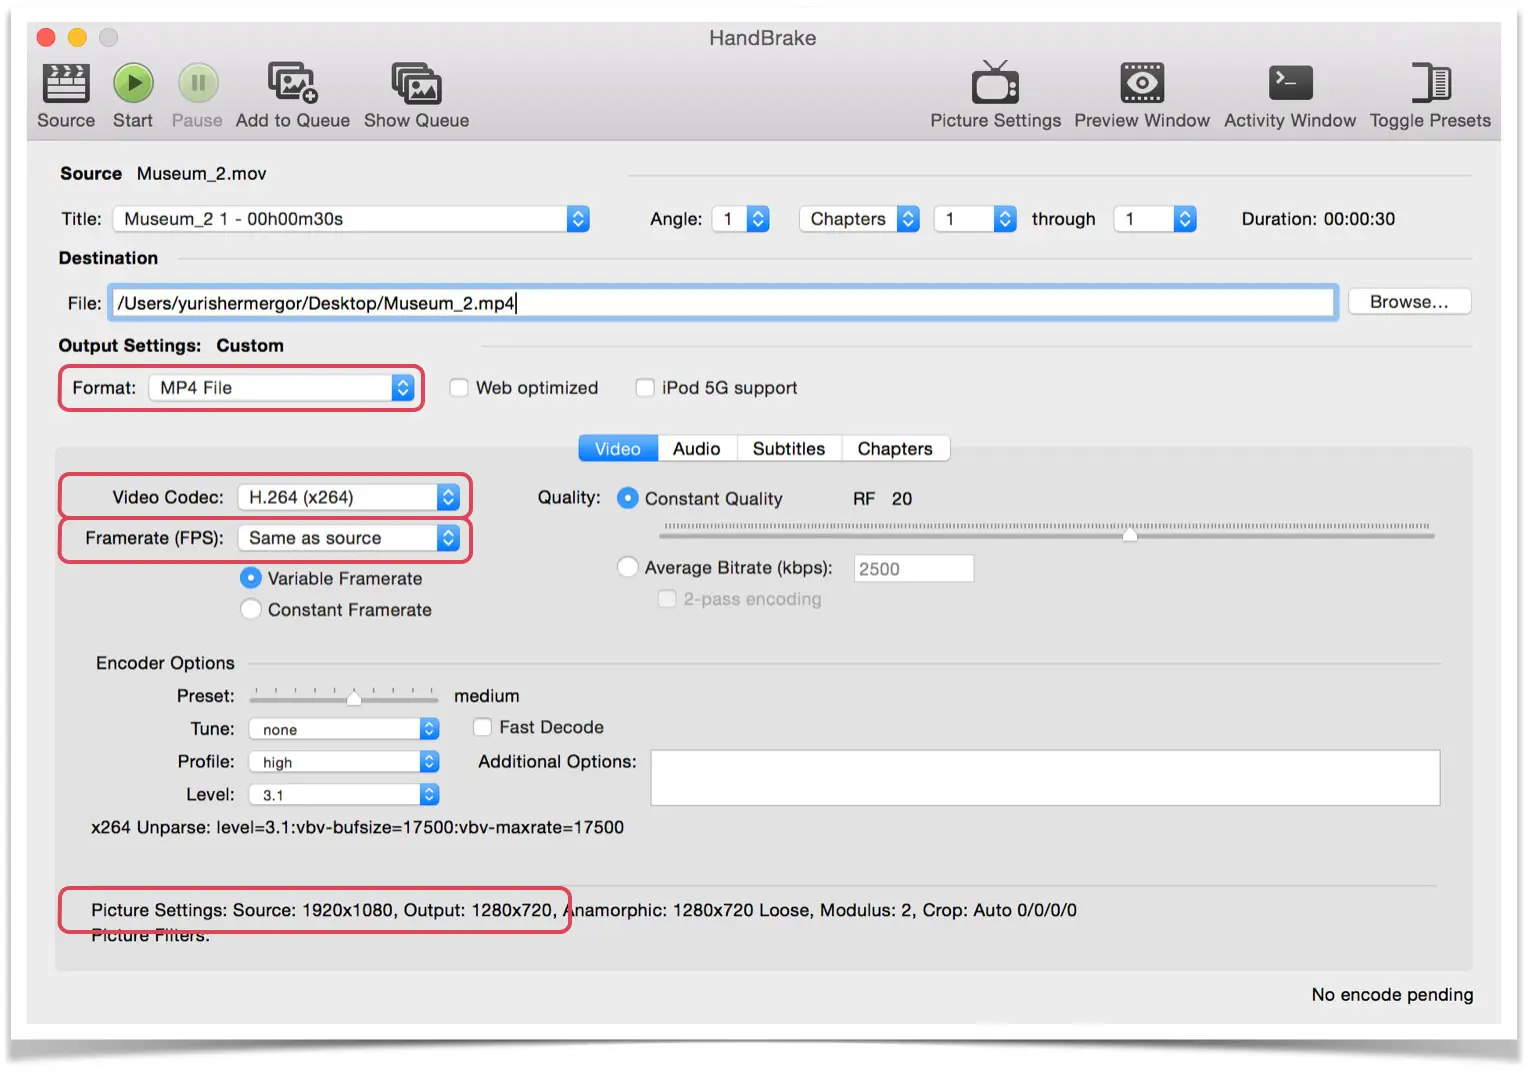Image resolution: width=1530 pixels, height=1072 pixels.
Task: Click the Average Bitrate 2500 field
Action: click(913, 568)
